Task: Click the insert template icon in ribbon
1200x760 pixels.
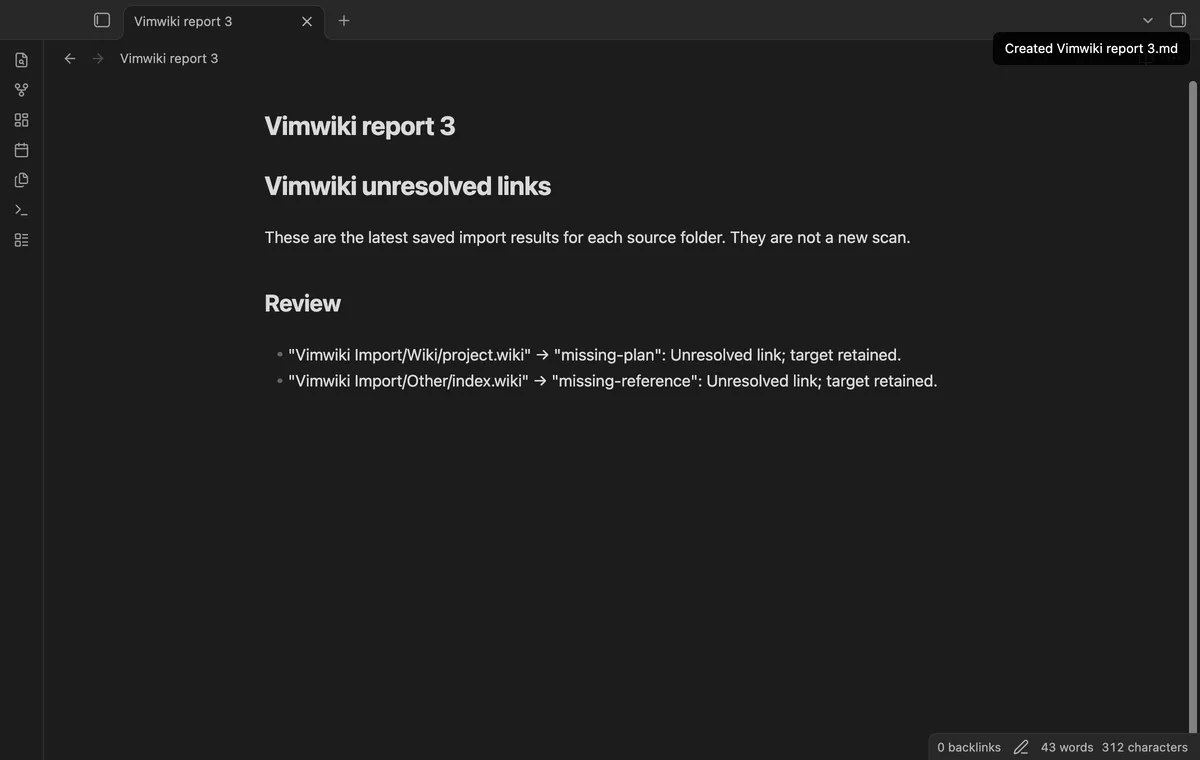Action: tap(22, 180)
